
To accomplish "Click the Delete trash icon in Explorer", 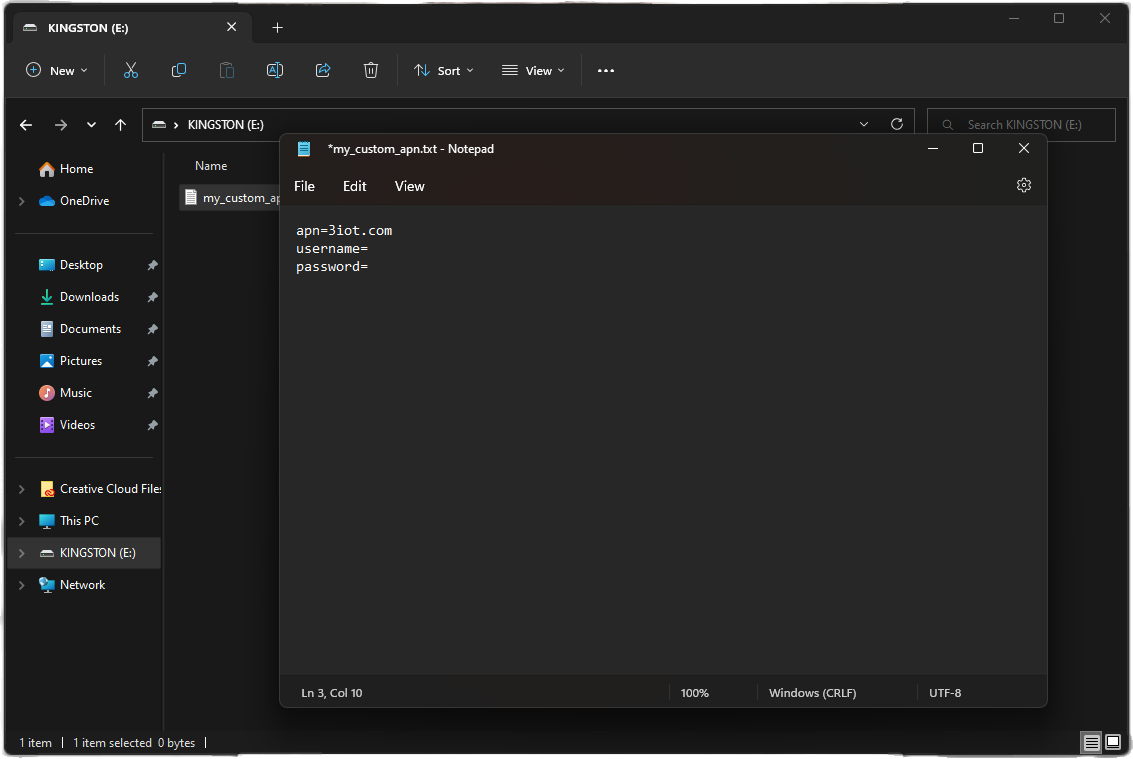I will [371, 70].
